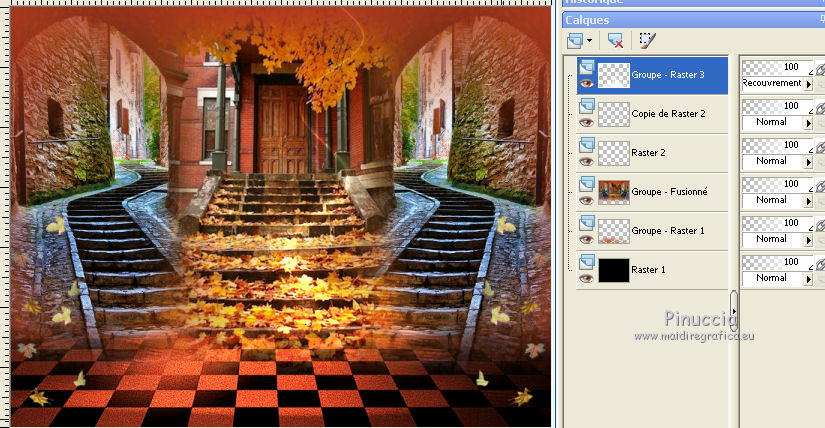Toggle visibility of Copie de Raster 2
This screenshot has height=428, width=825.
click(x=586, y=123)
